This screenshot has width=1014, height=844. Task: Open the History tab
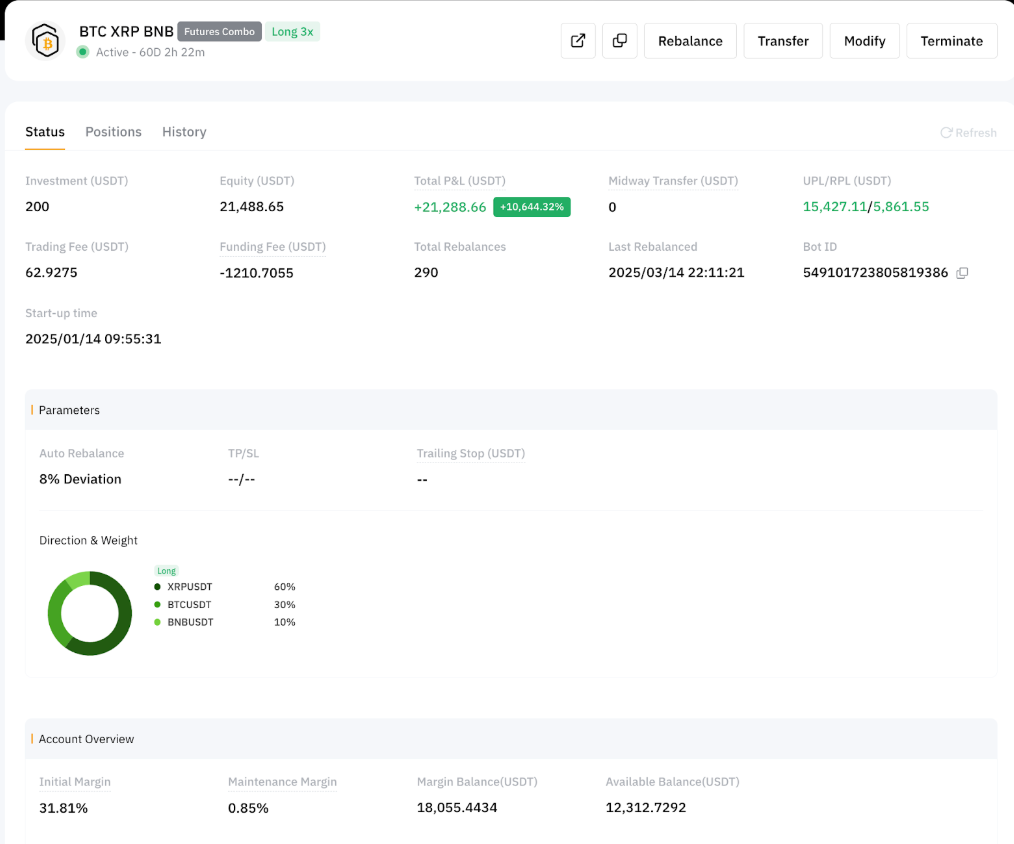point(184,132)
